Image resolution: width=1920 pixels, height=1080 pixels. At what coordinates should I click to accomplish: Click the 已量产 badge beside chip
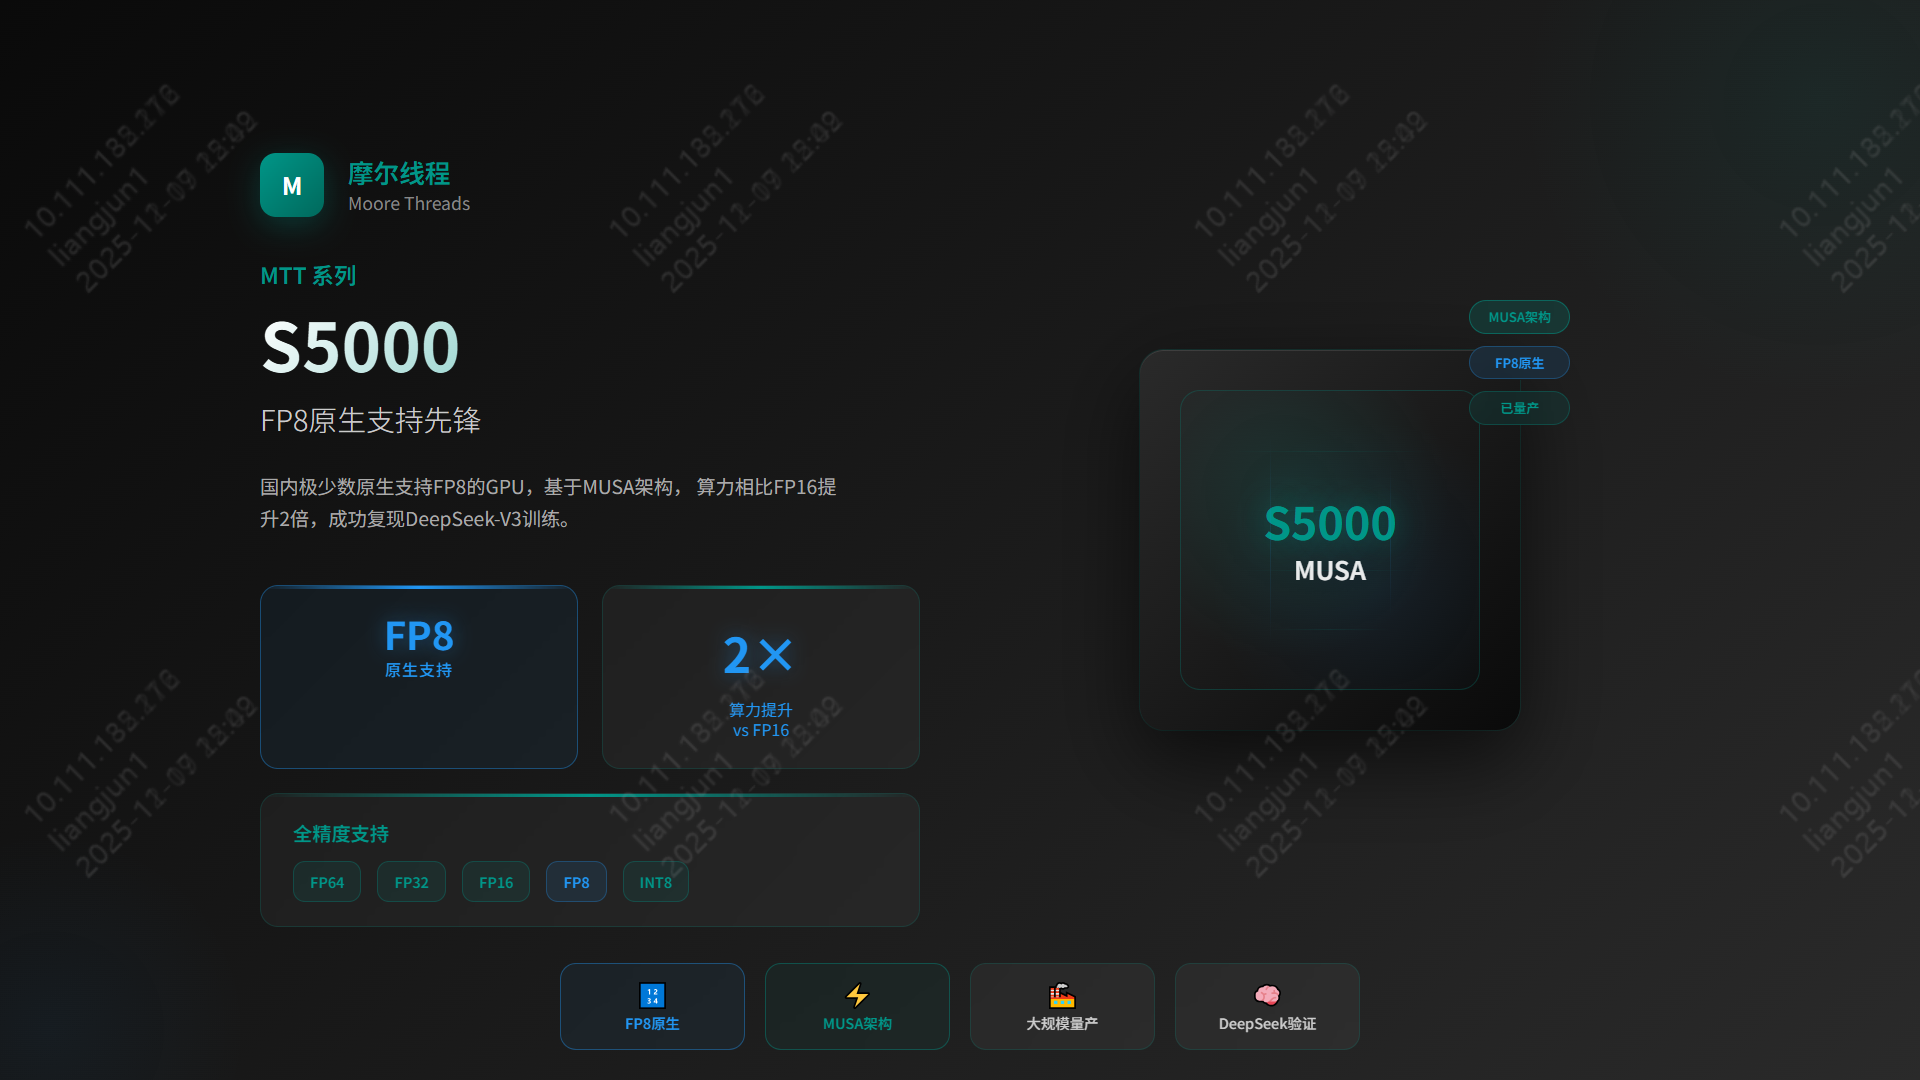[x=1519, y=408]
